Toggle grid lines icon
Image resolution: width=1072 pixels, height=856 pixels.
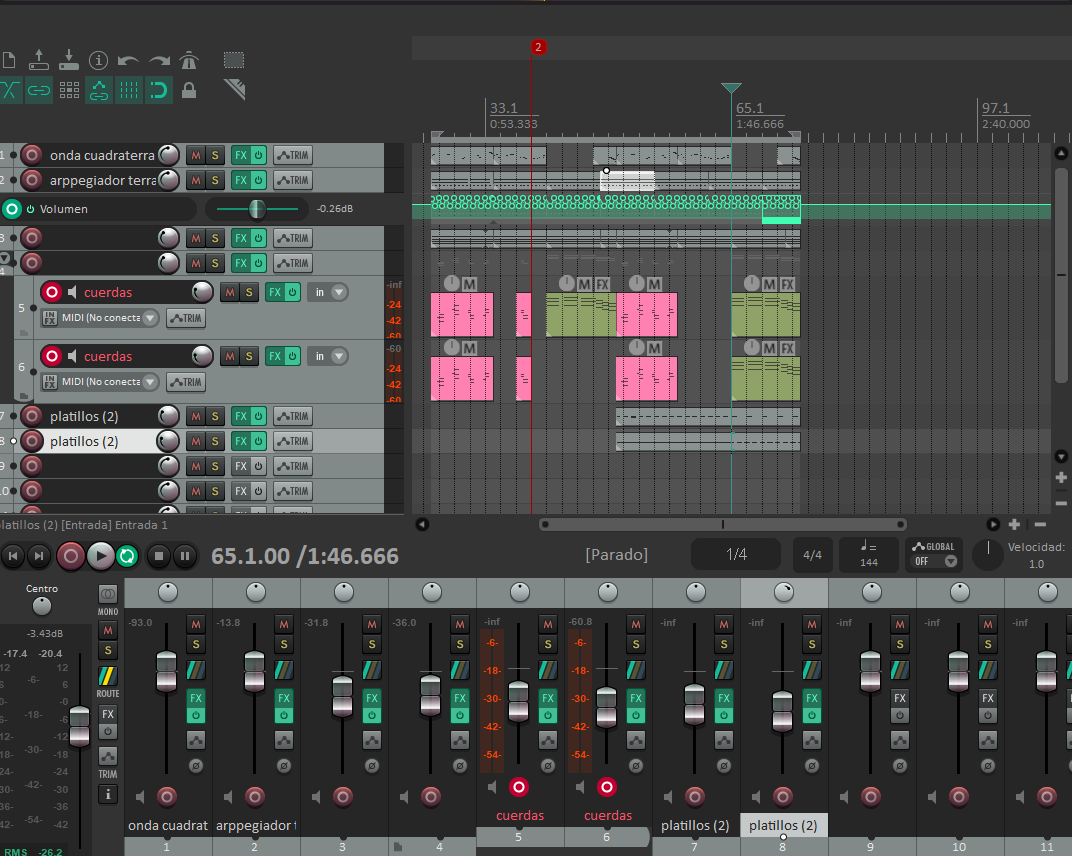129,90
